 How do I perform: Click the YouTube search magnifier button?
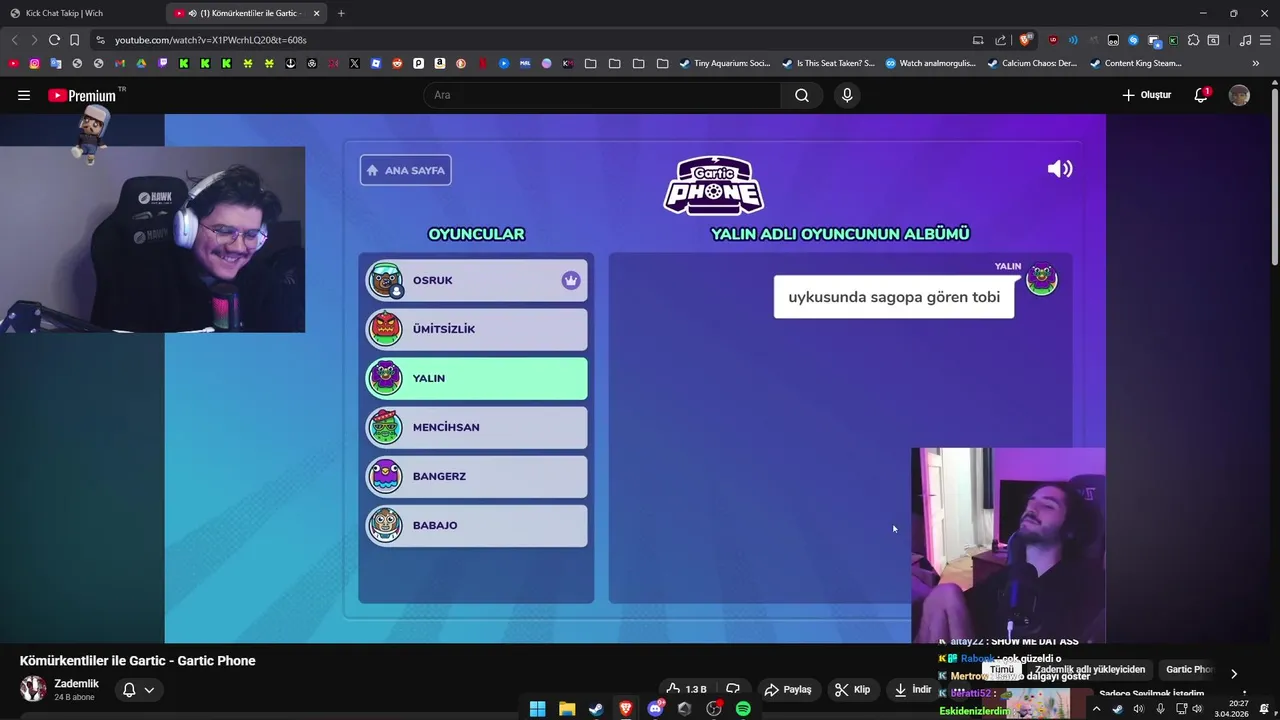click(x=802, y=95)
